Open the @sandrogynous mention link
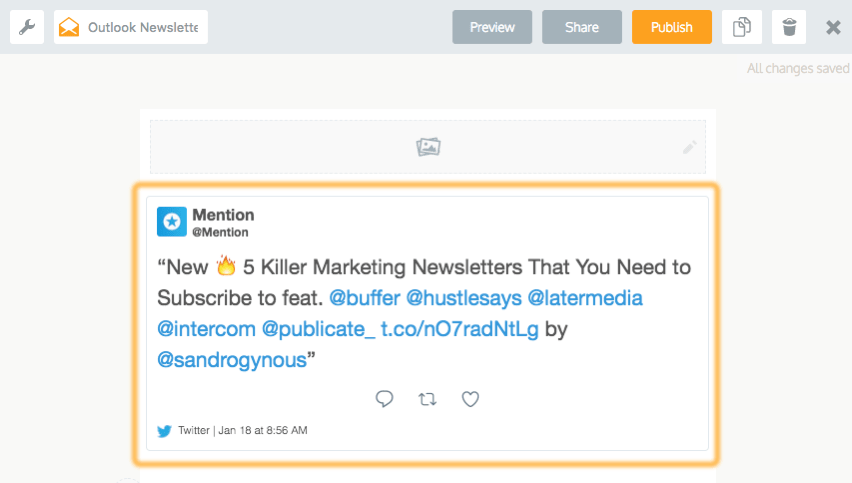 point(232,360)
